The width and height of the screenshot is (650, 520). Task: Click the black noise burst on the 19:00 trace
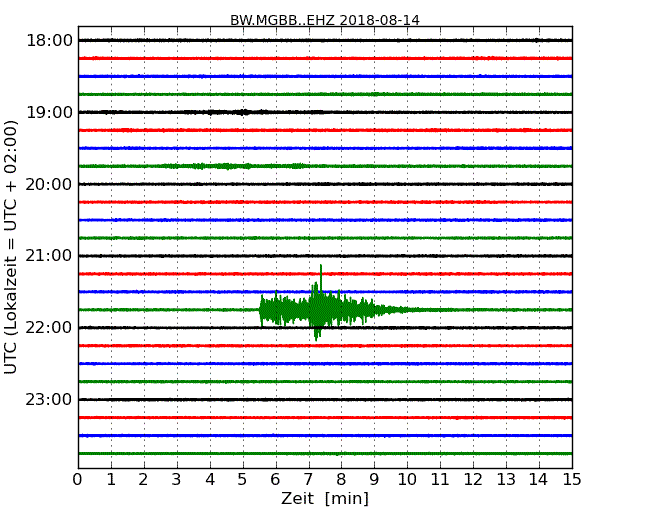[x=245, y=112]
